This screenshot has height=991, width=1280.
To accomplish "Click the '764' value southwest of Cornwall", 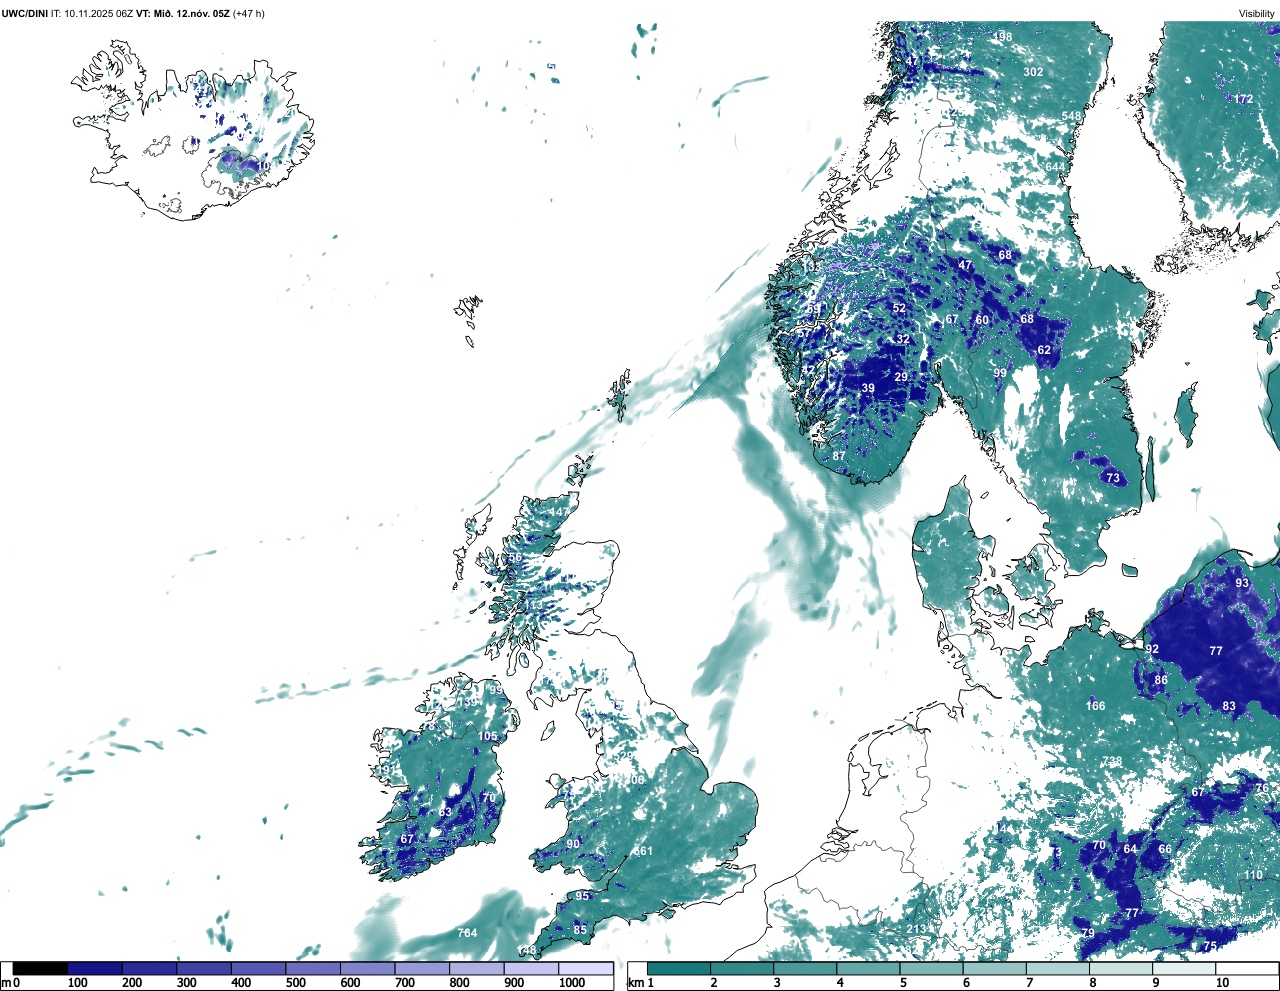I will 467,933.
